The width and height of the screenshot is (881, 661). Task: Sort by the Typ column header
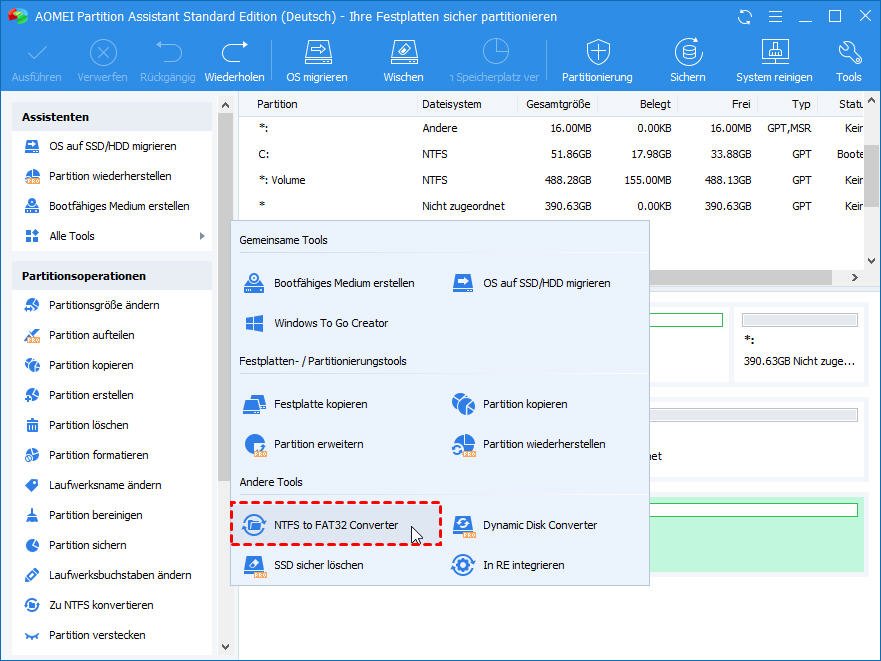801,104
